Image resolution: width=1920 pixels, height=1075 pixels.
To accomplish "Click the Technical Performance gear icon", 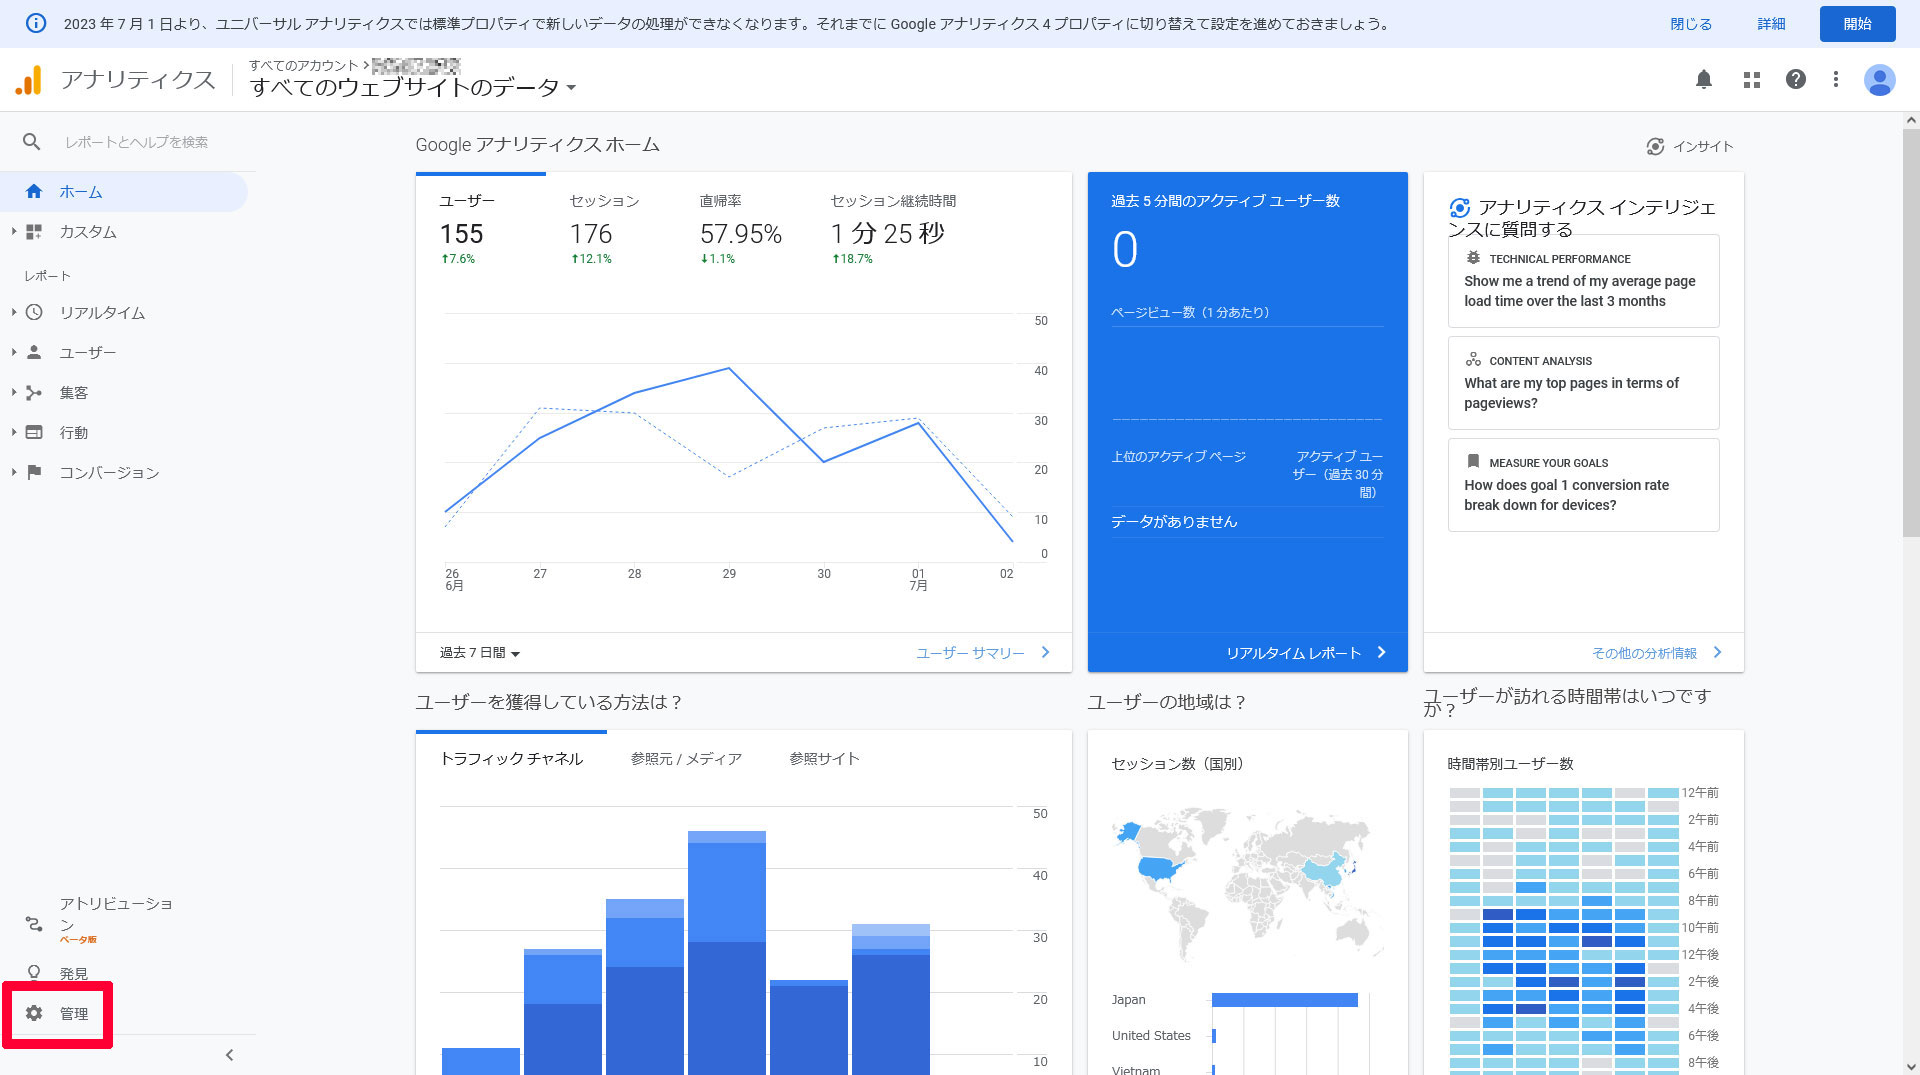I will (1473, 258).
